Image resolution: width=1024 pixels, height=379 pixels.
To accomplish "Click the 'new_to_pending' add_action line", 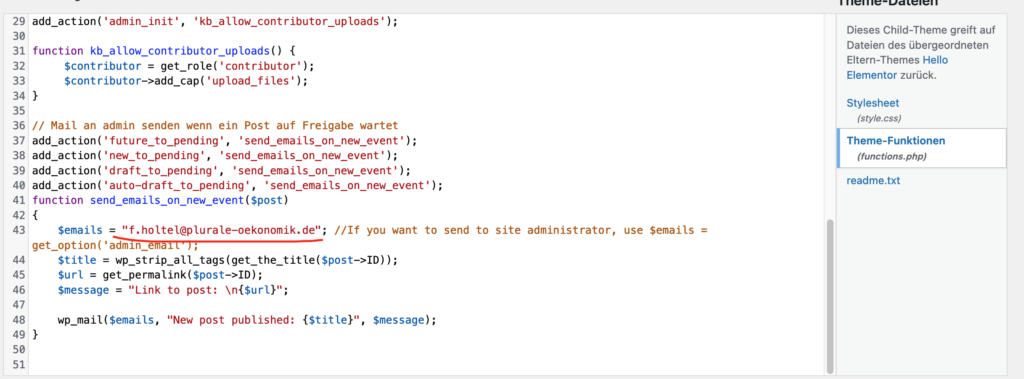I will click(215, 156).
